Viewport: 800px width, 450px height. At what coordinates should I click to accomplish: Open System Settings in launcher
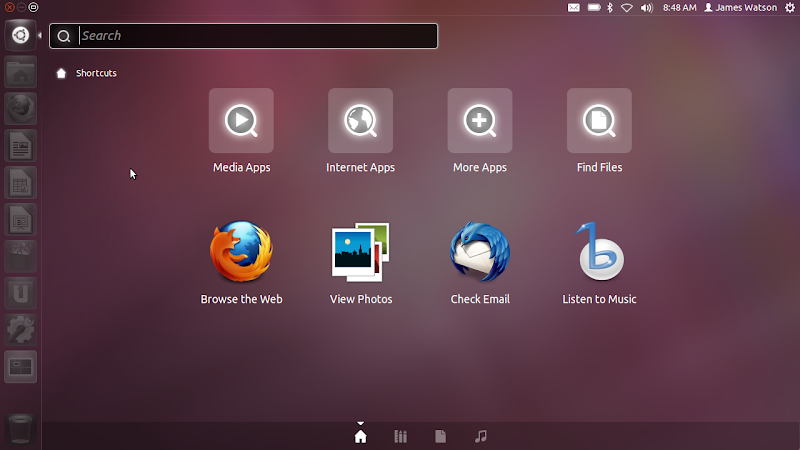20,330
